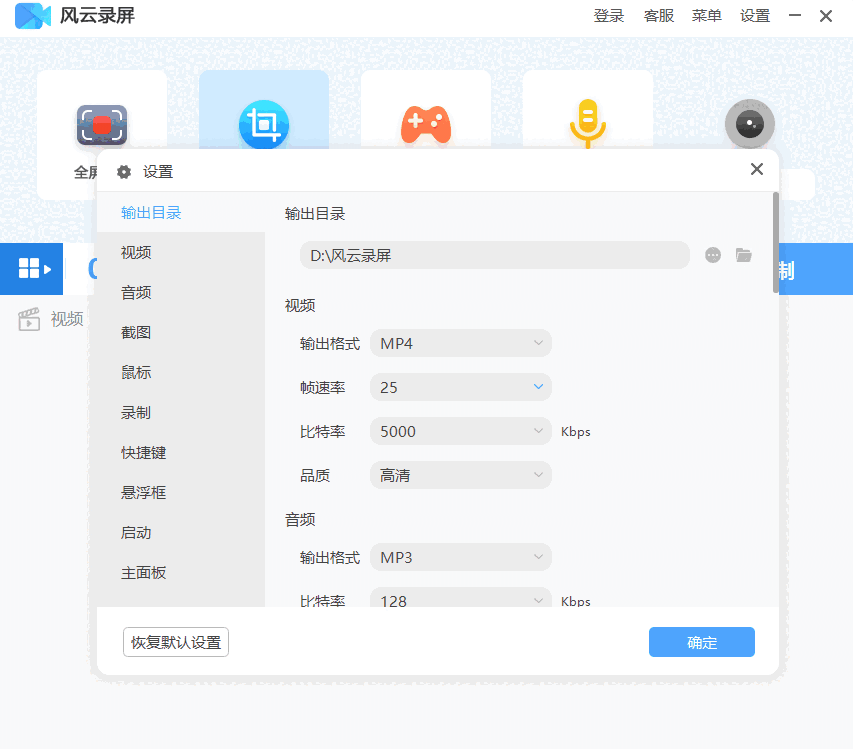Click the settings dialog vertical scrollbar
853x749 pixels.
(776, 243)
